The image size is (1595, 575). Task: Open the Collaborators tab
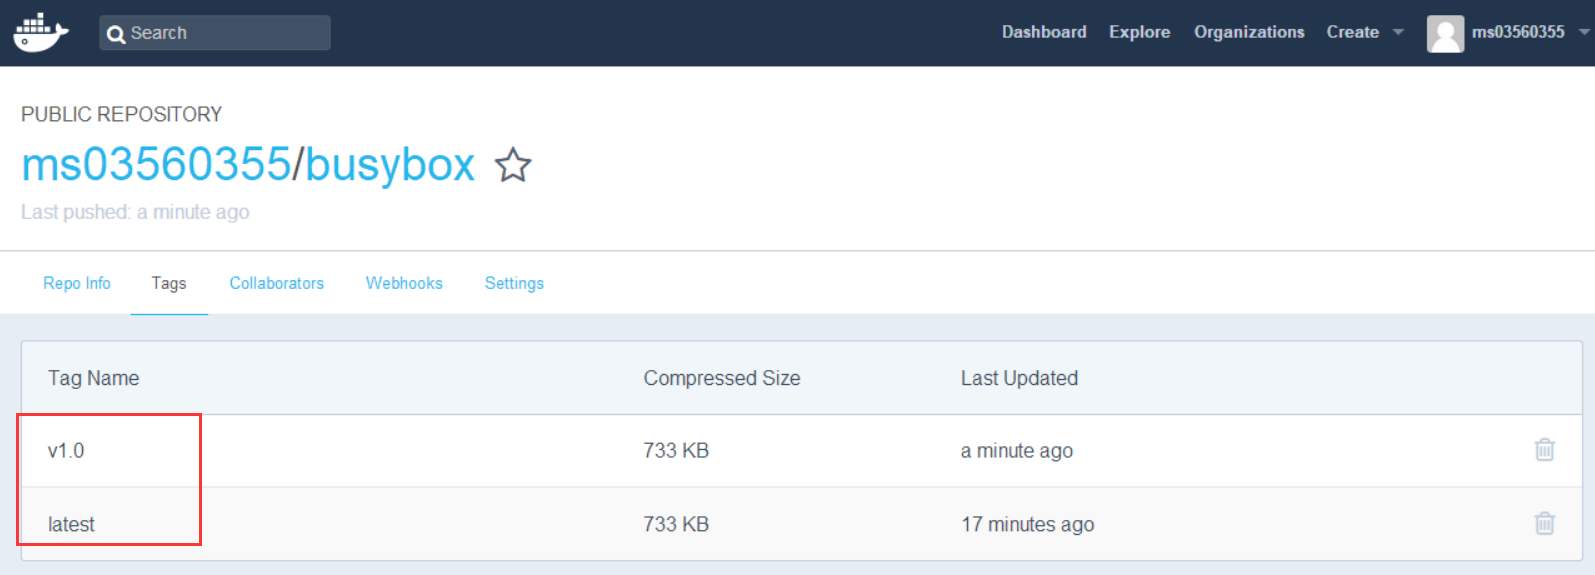[277, 283]
